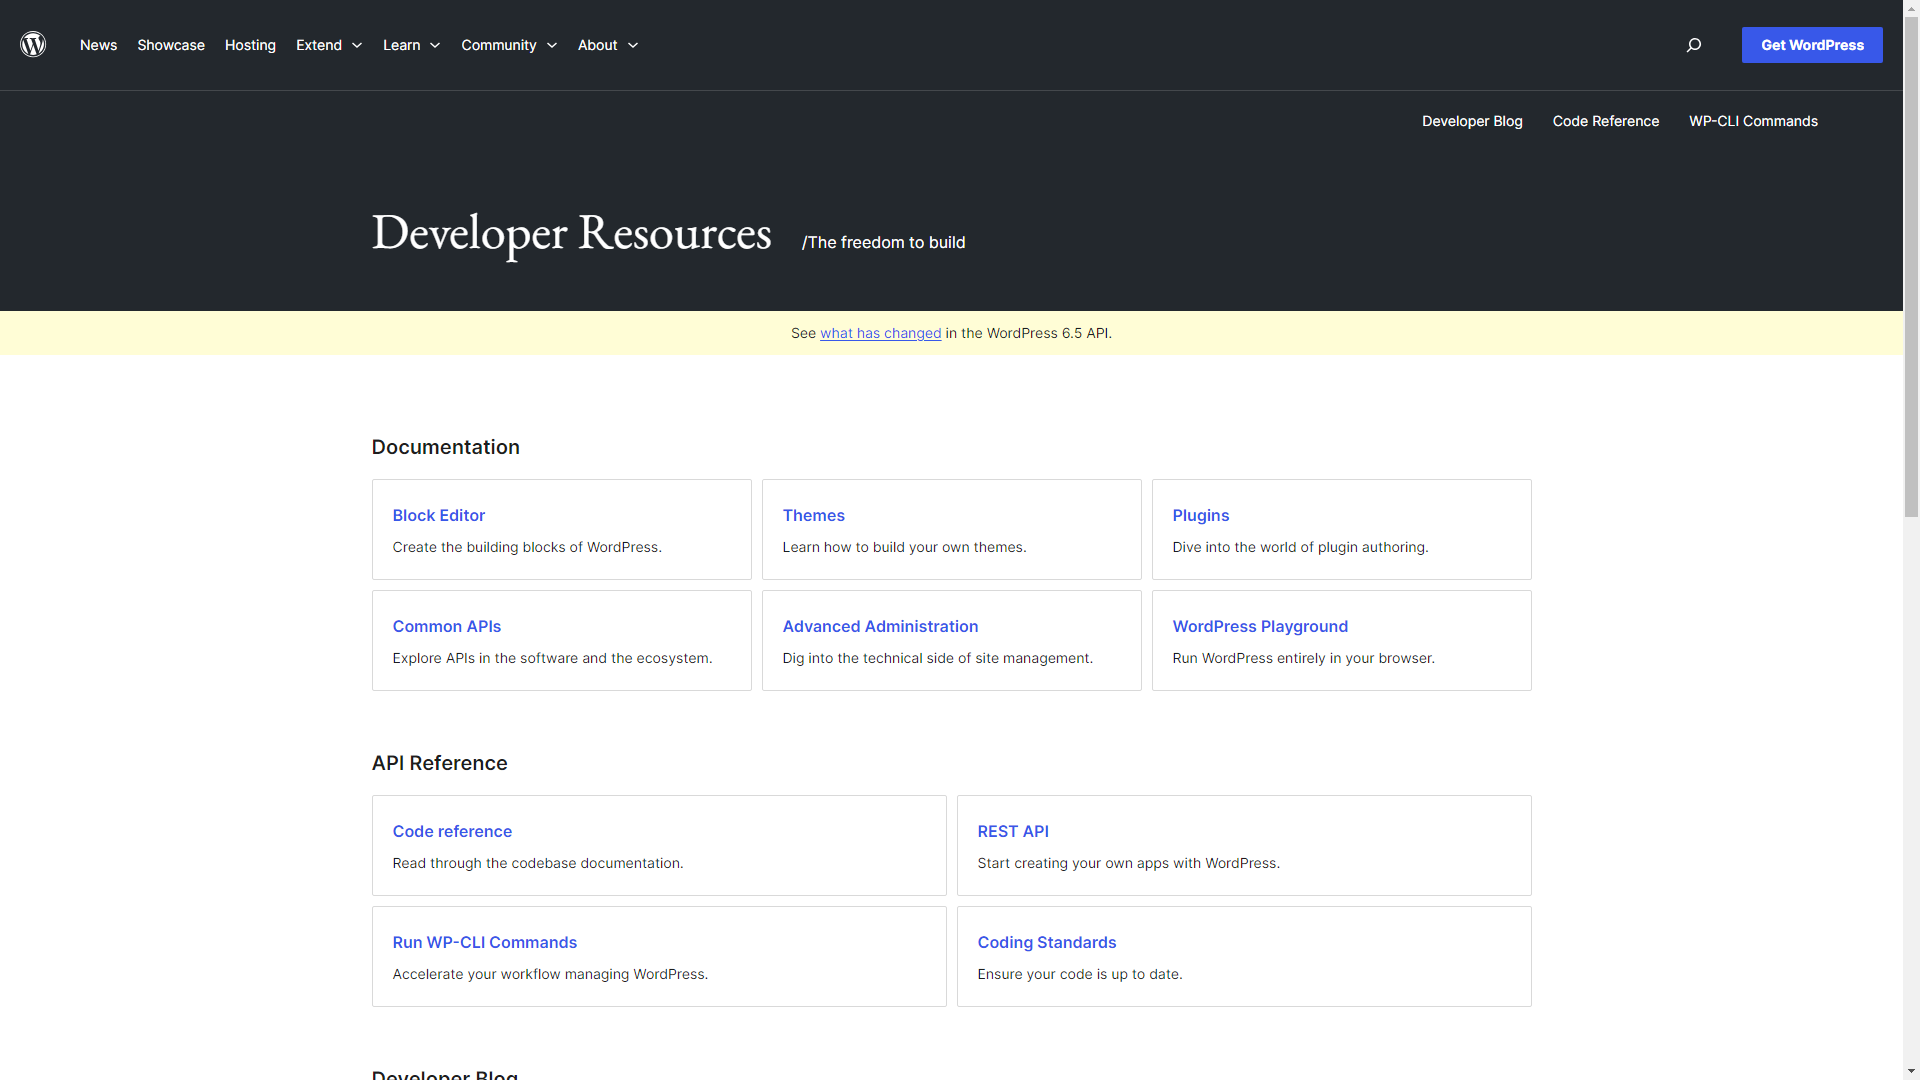
Task: Select Hosting in the navigation bar
Action: click(250, 45)
